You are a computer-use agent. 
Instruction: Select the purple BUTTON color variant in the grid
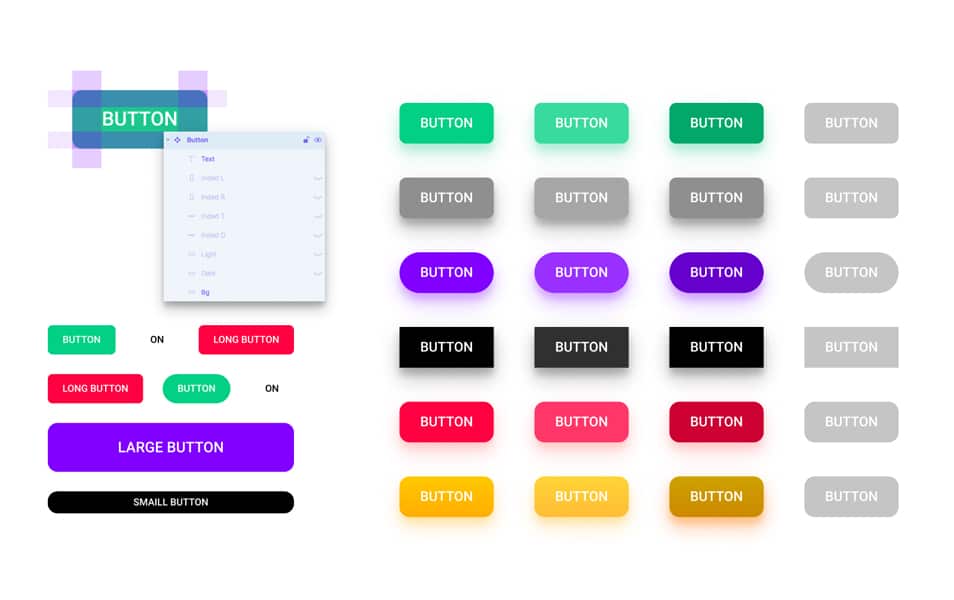point(446,272)
